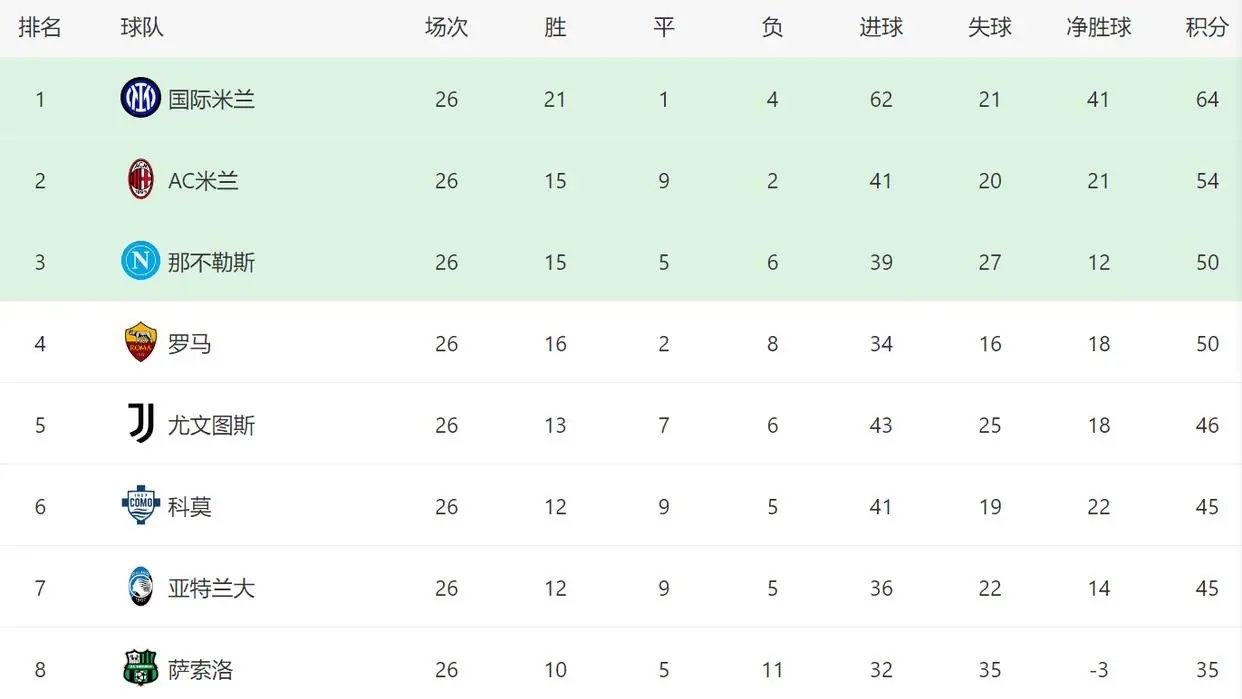Screen dimensions: 1242x699
Task: Click the Inter Milan club logo
Action: (140, 98)
